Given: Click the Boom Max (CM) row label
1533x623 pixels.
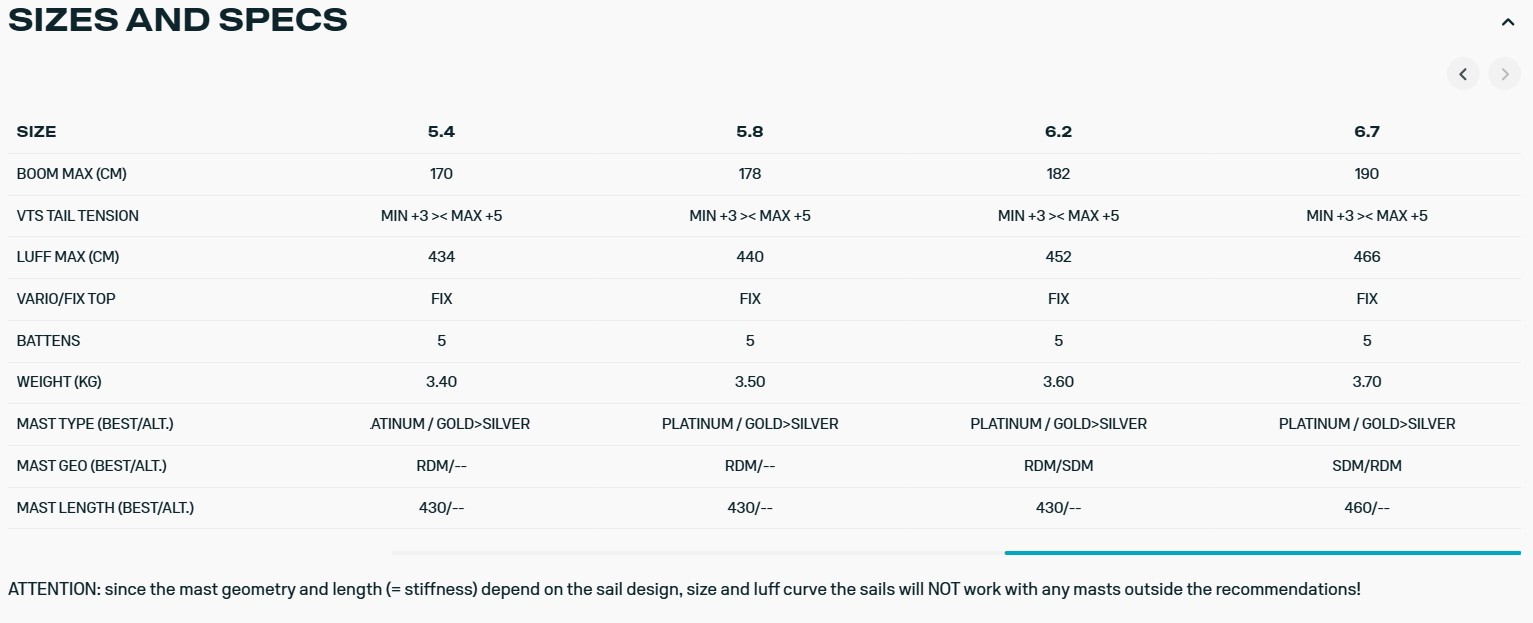Looking at the screenshot, I should [72, 174].
